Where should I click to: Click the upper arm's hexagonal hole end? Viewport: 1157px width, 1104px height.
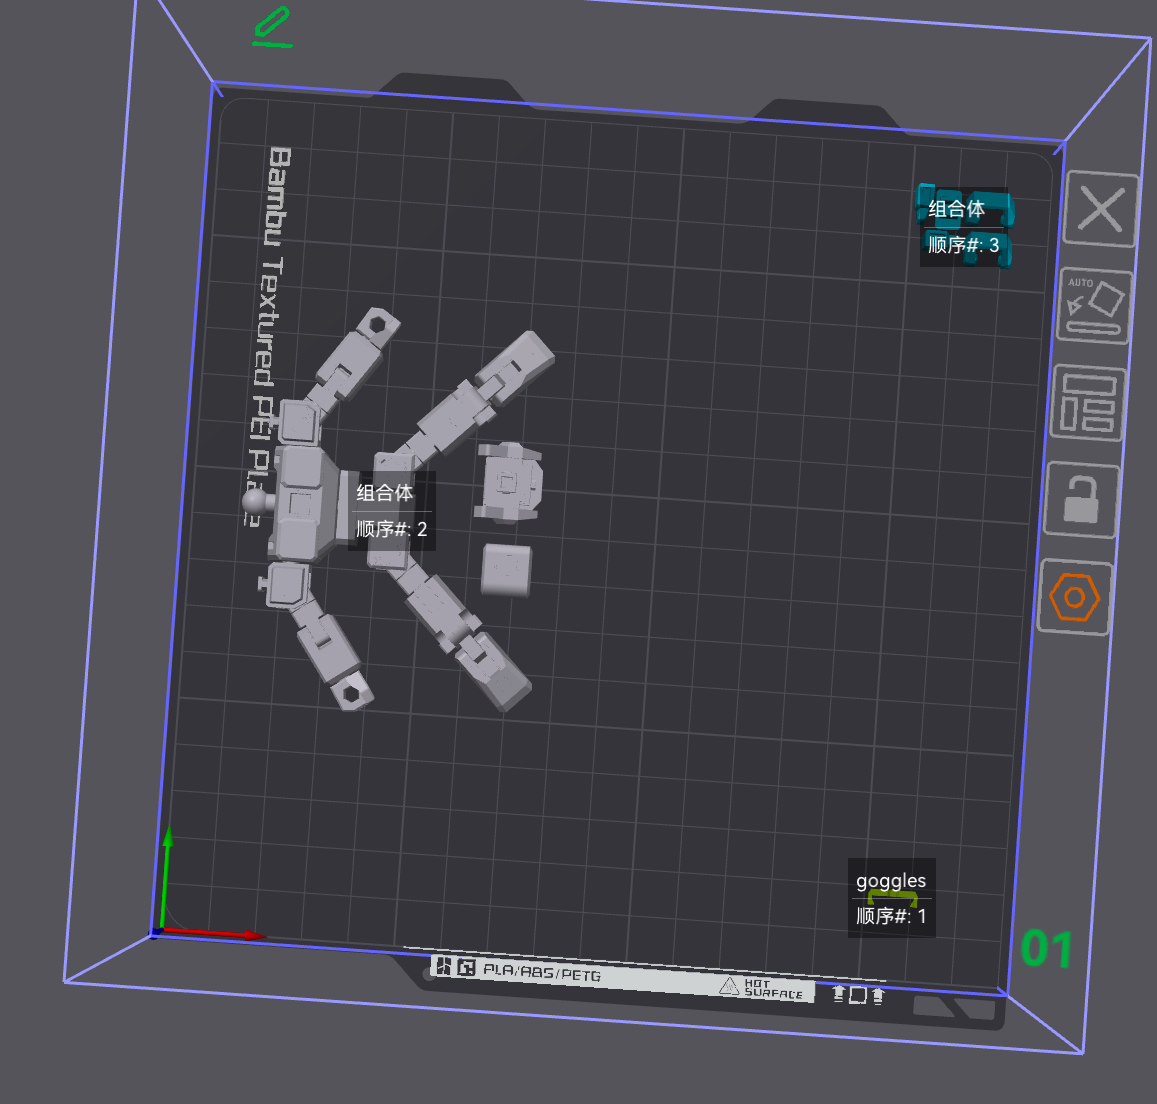[x=379, y=324]
